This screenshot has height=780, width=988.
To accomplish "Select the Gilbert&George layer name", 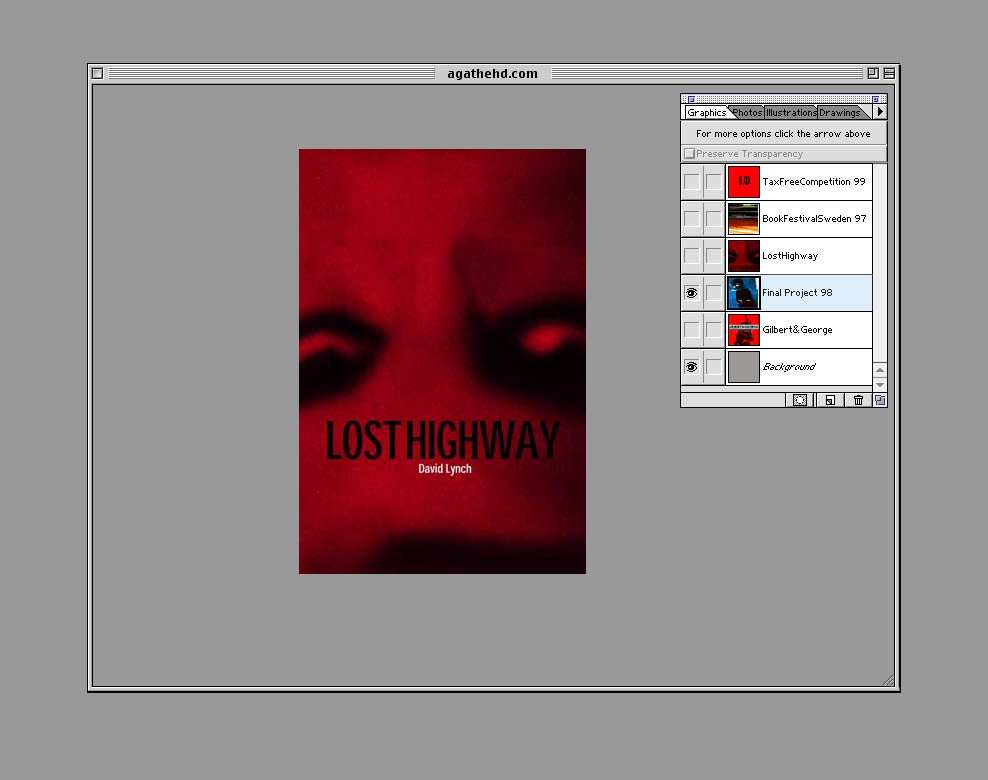I will [797, 330].
